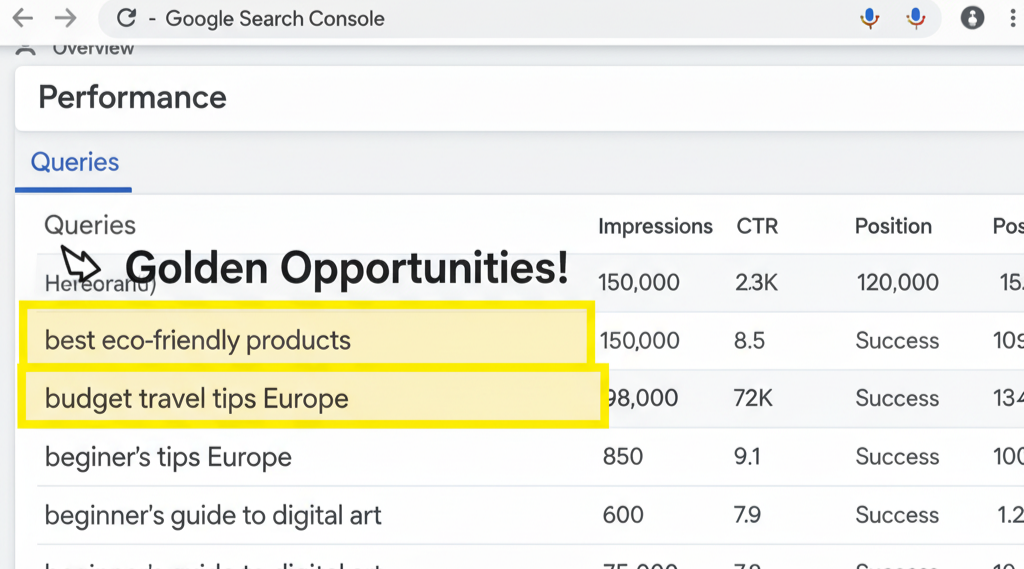Open the account profile icon
Screen dimensions: 1024x569
point(972,18)
